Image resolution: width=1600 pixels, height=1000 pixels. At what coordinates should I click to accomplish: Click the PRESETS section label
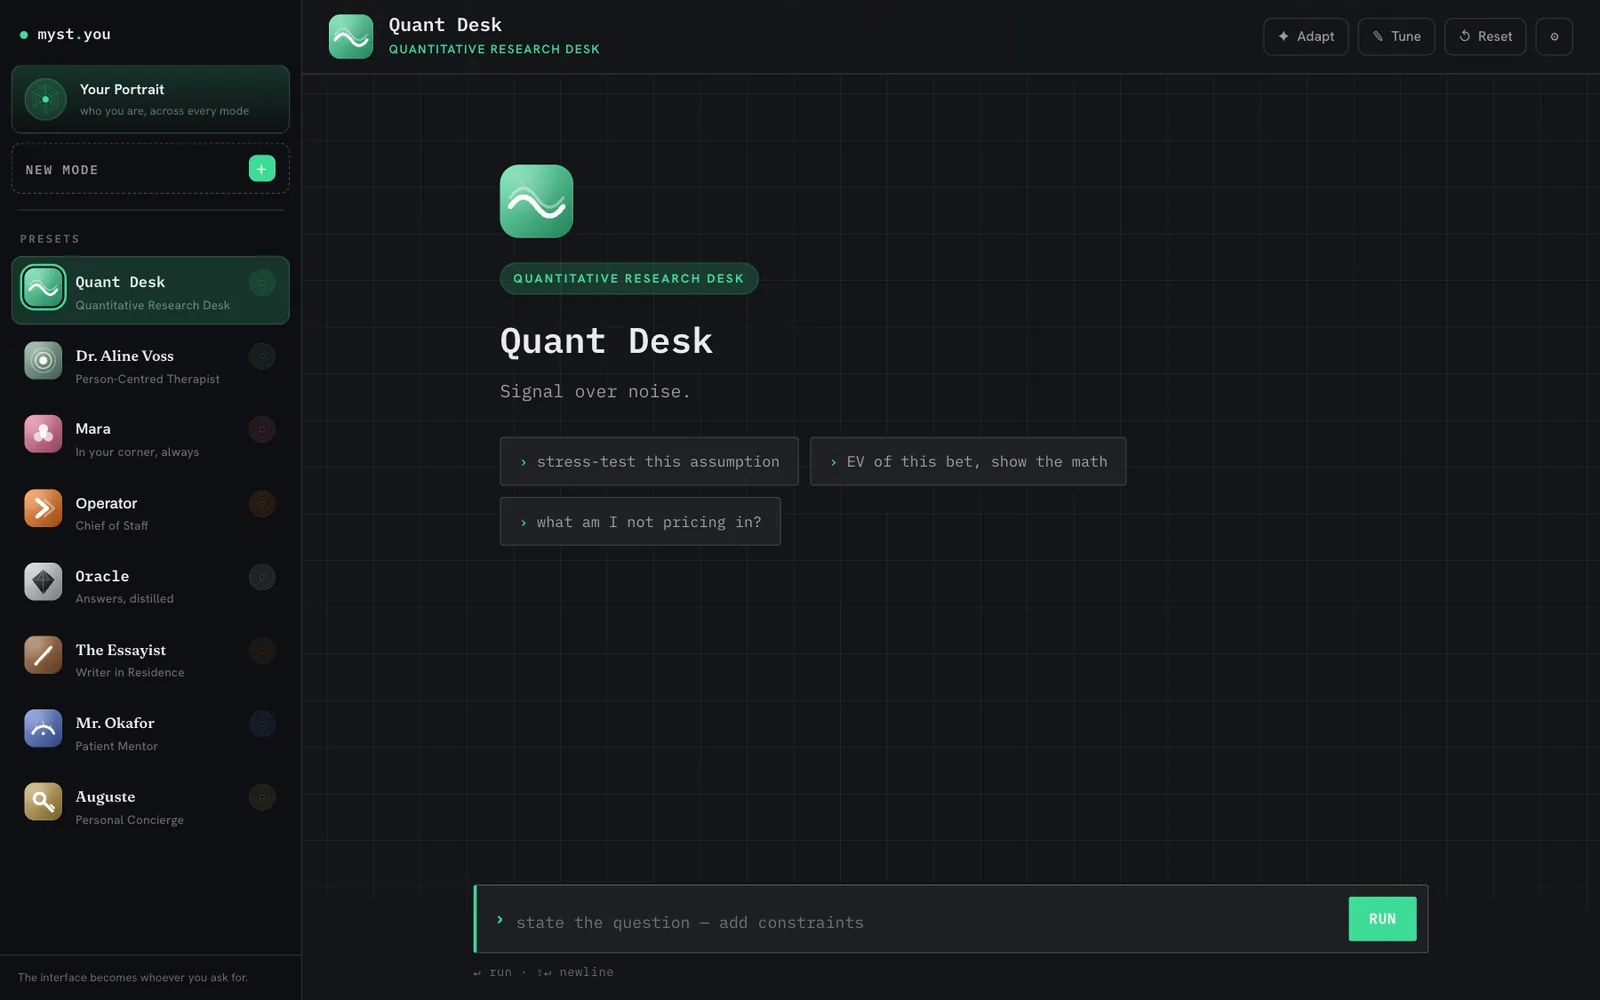[50, 239]
